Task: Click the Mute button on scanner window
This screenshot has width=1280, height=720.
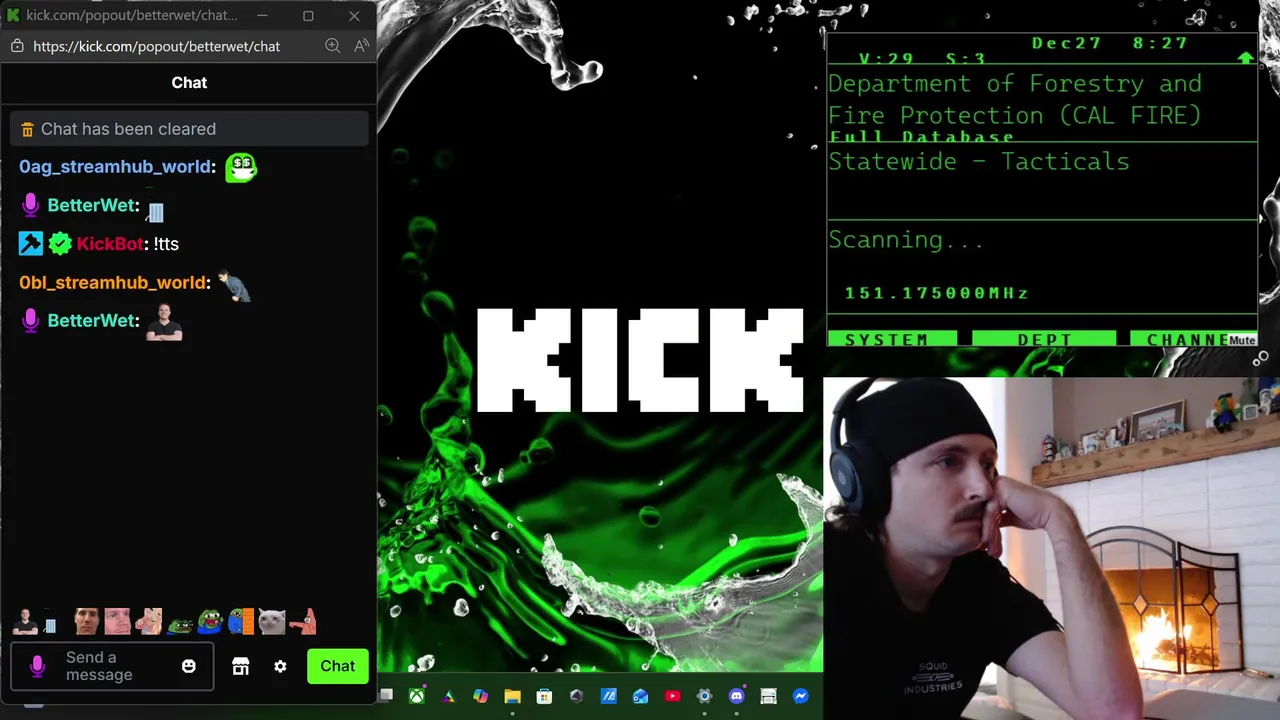Action: pyautogui.click(x=1242, y=341)
